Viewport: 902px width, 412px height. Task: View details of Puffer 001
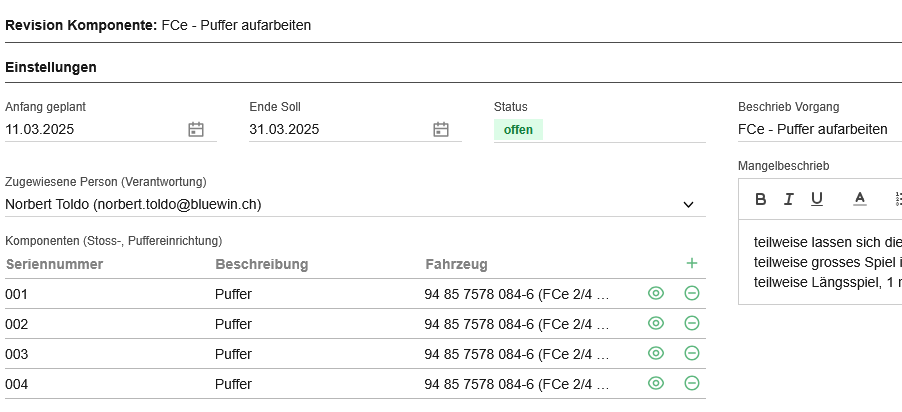pyautogui.click(x=656, y=293)
